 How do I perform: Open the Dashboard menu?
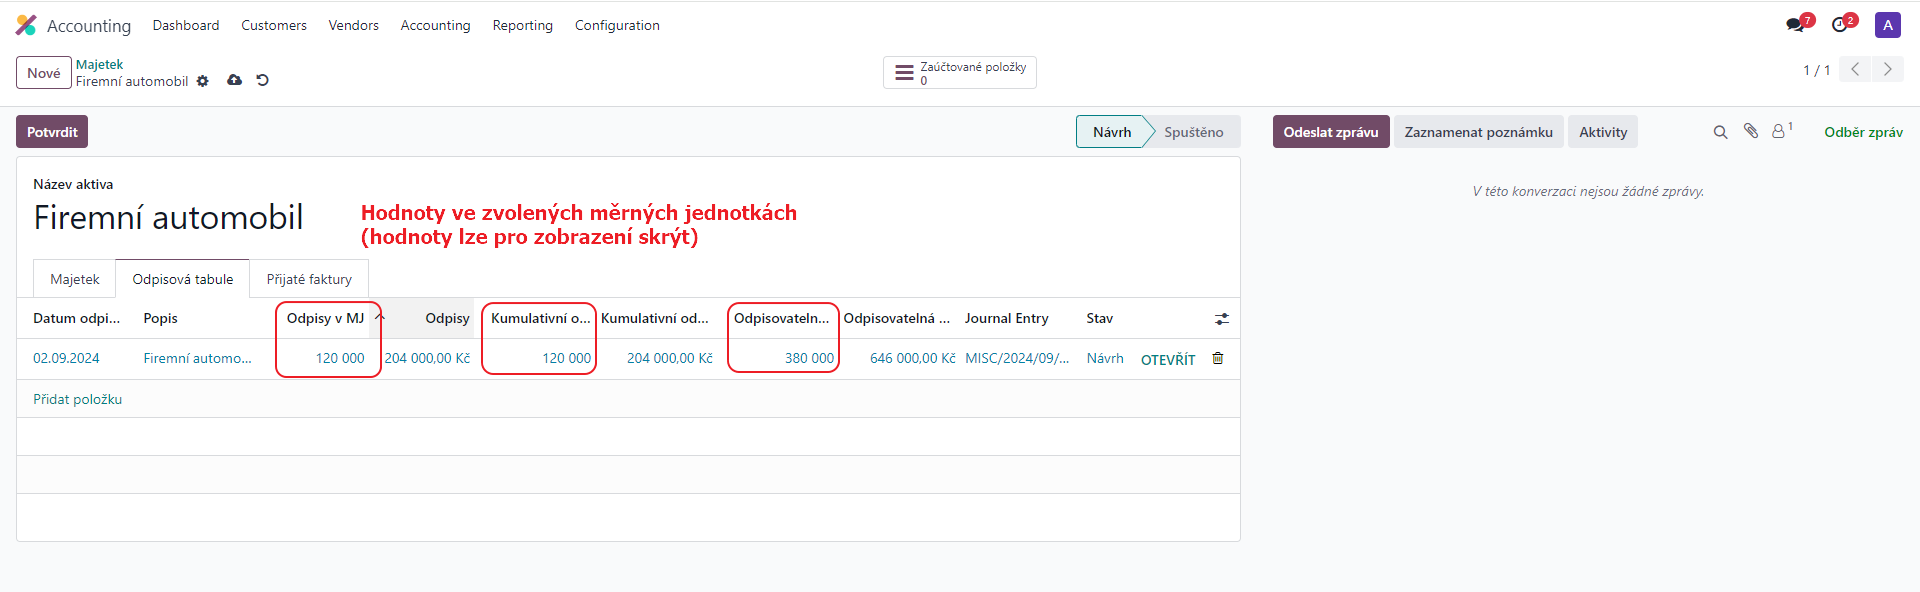[x=186, y=25]
